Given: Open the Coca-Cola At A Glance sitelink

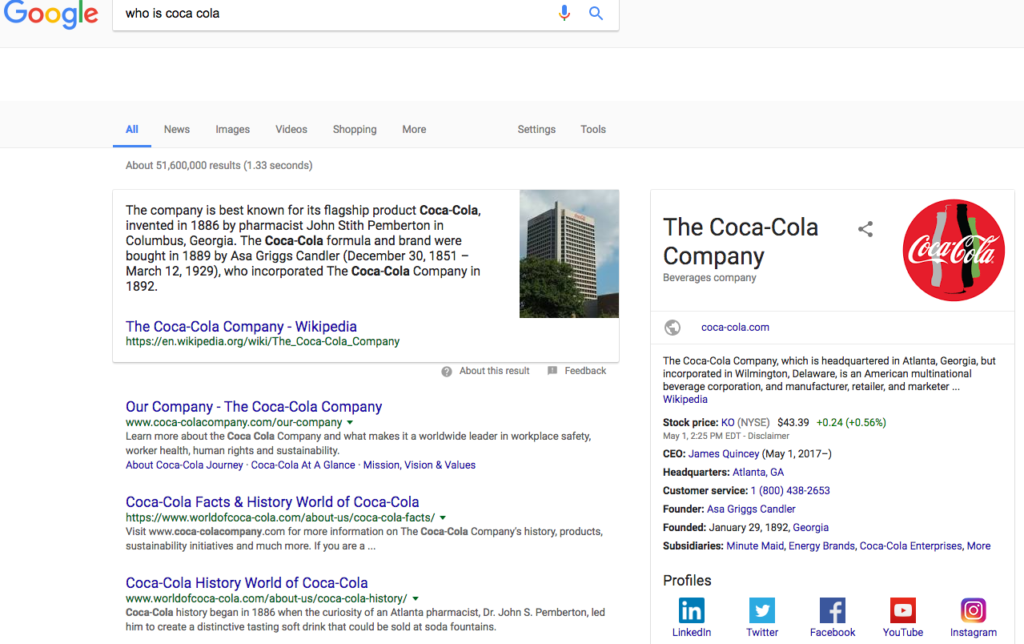Looking at the screenshot, I should [x=303, y=465].
